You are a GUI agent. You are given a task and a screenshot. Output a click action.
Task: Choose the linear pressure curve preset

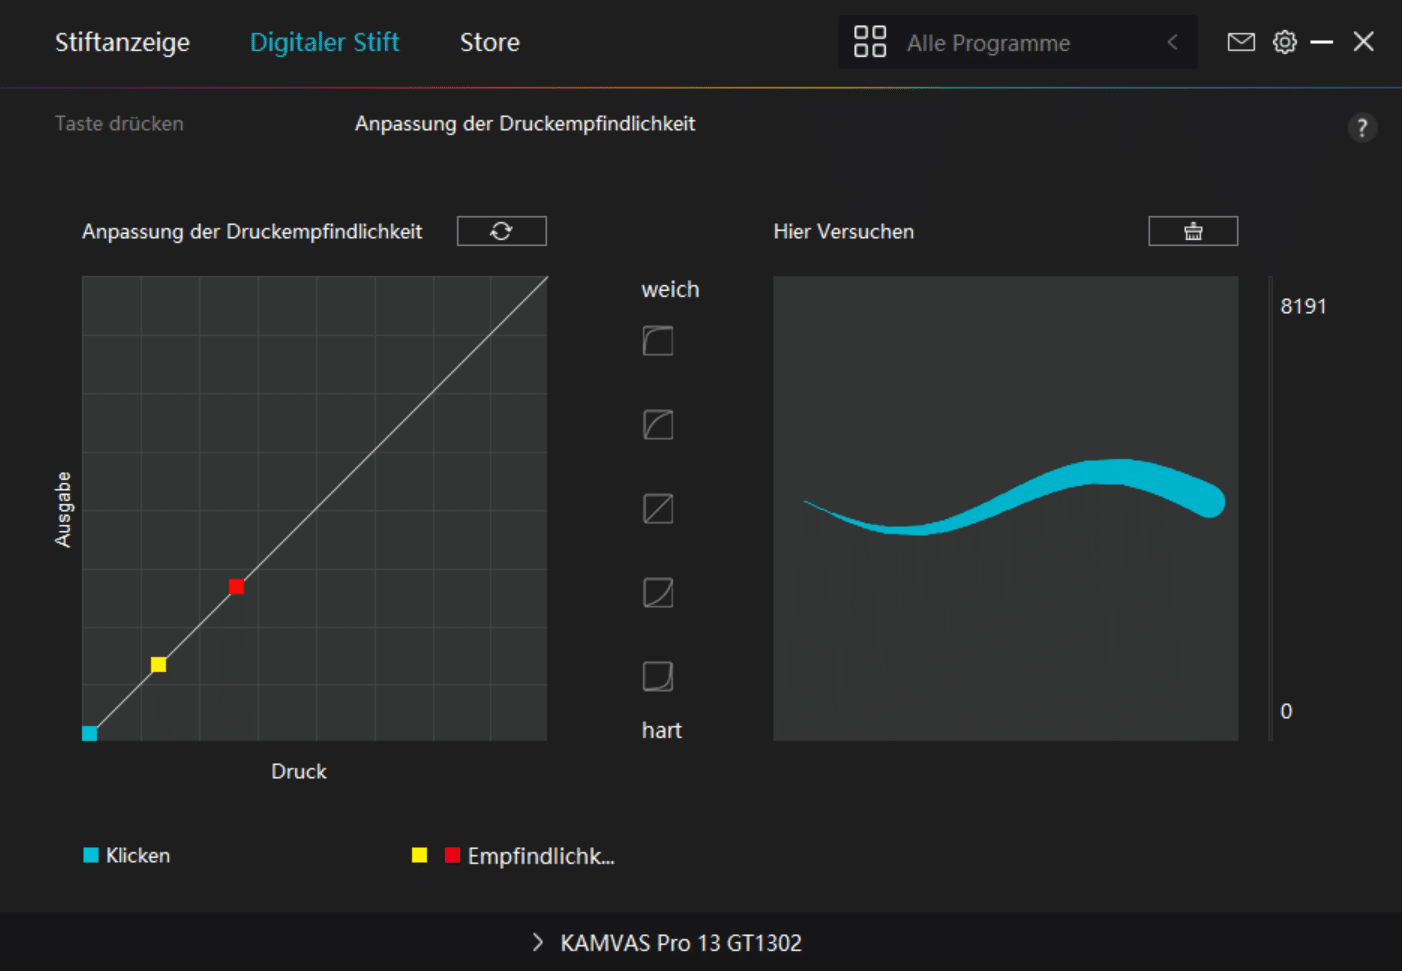coord(657,509)
